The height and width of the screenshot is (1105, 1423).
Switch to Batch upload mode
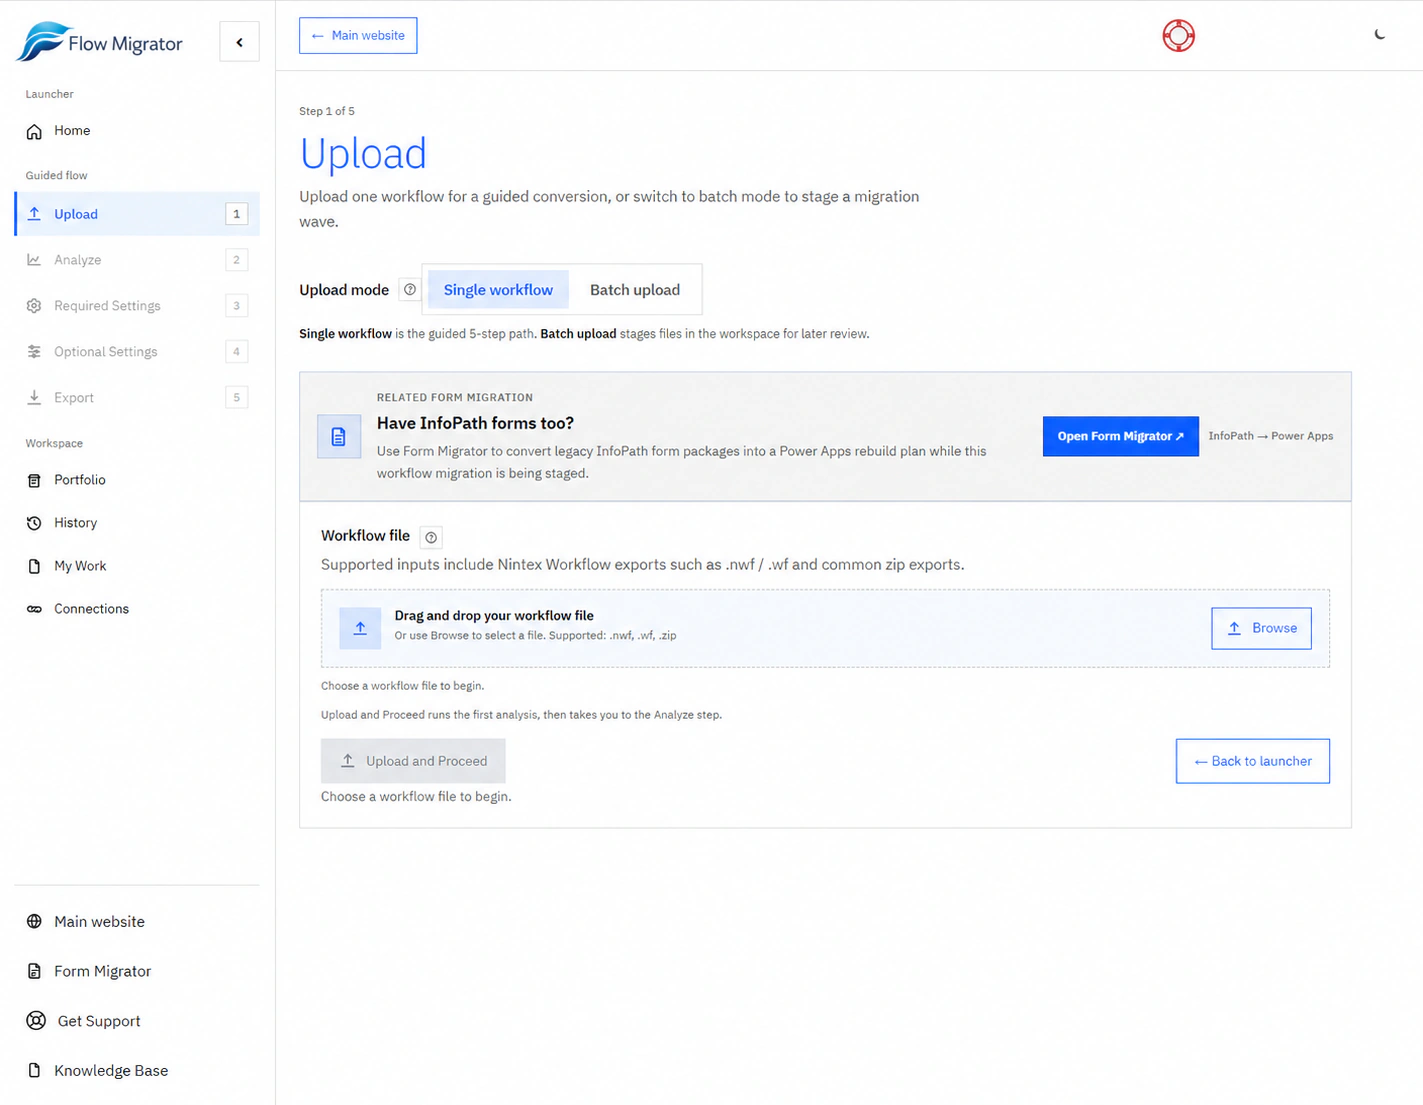(x=635, y=290)
